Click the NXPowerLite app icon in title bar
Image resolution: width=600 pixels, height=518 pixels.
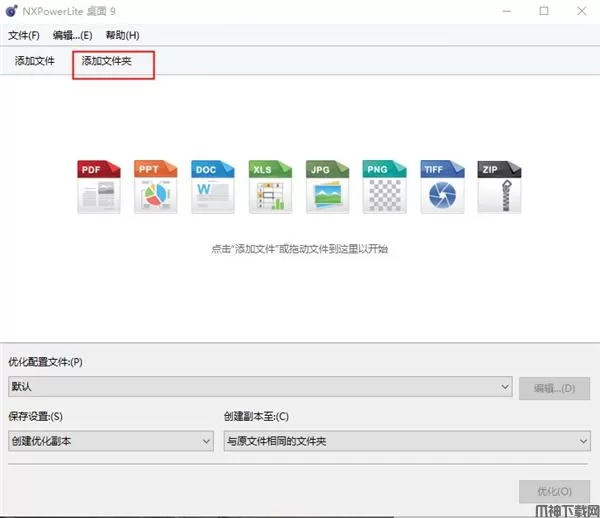(x=14, y=11)
